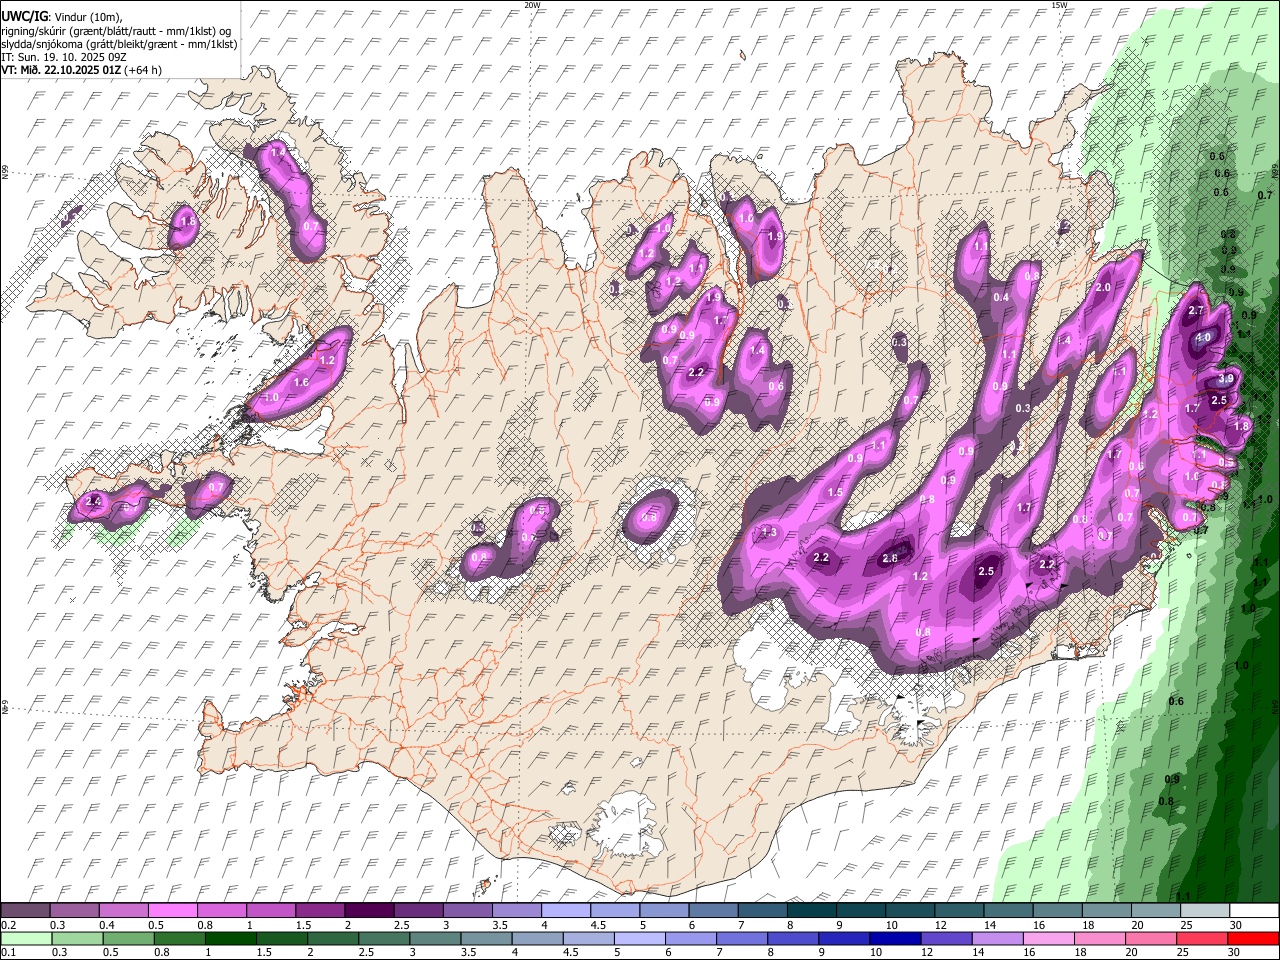Click the '0.2' label on top legend row
Screen dimensions: 1280x960
(7, 926)
